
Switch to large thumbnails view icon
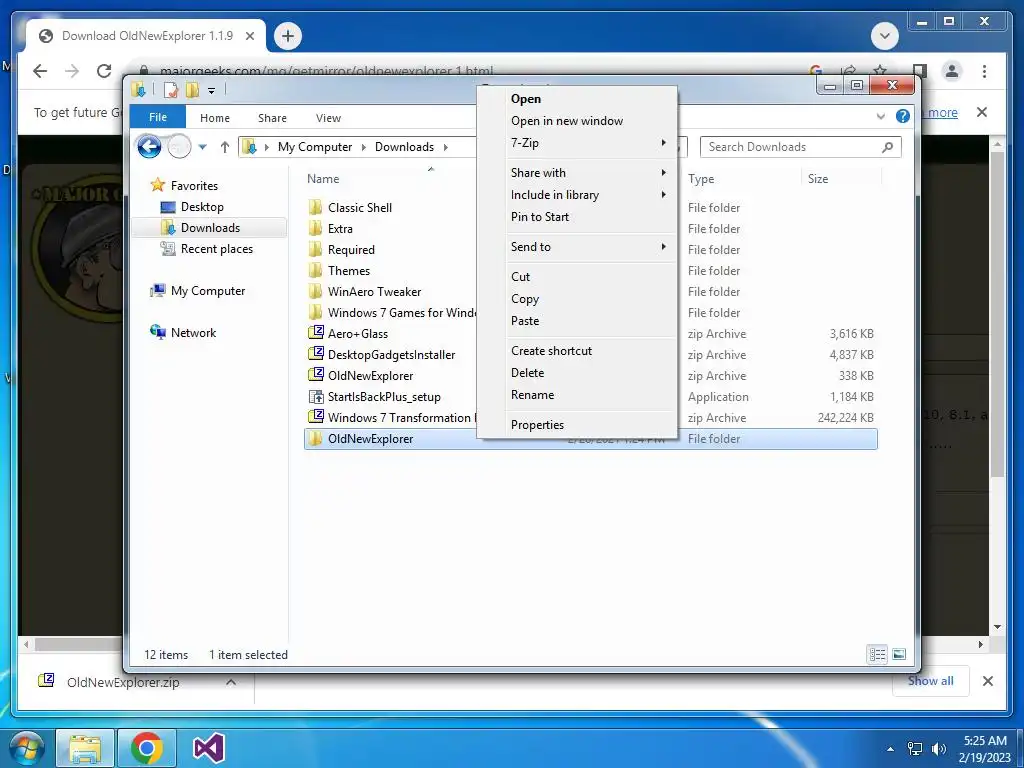click(899, 654)
